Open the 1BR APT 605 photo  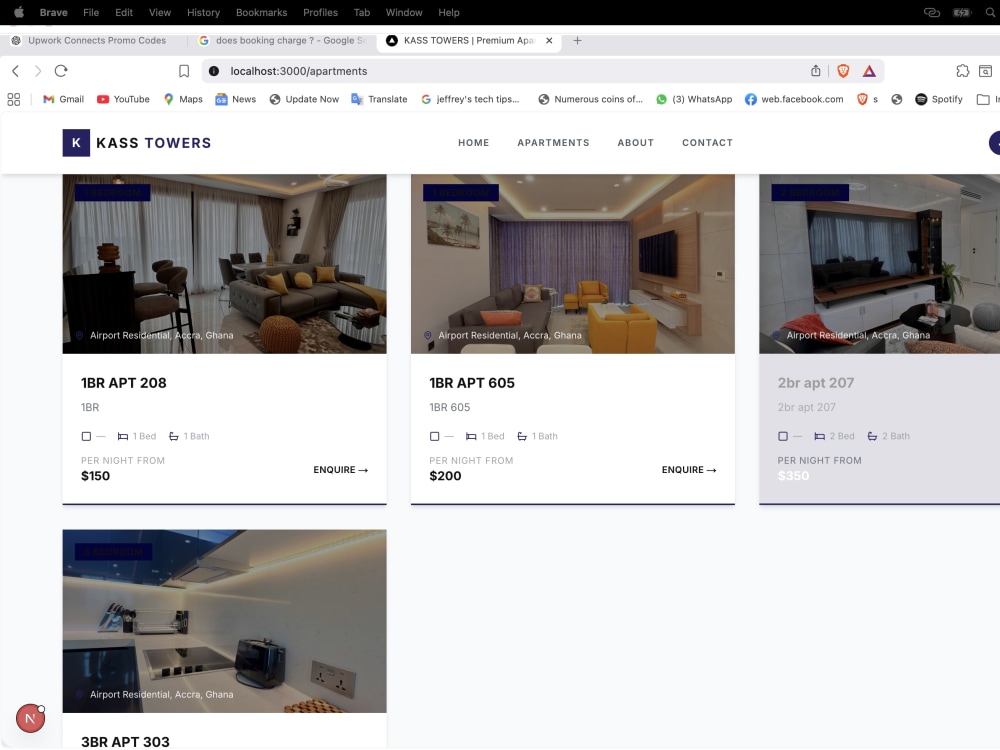tap(573, 264)
